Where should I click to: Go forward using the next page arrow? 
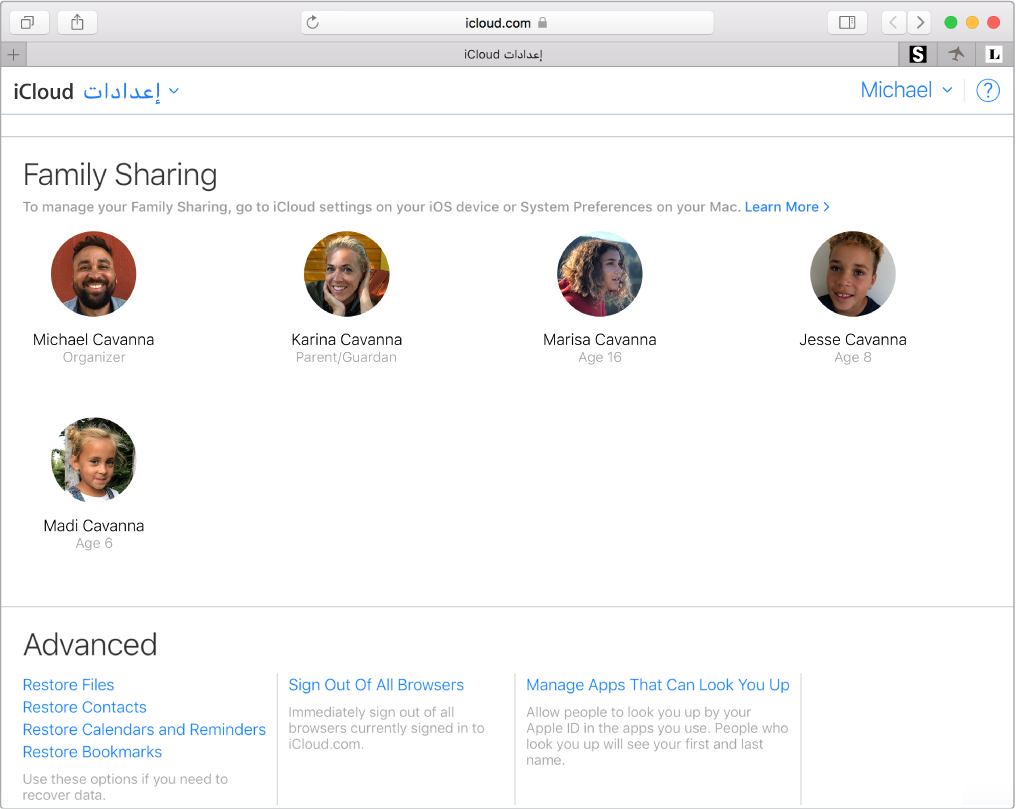pyautogui.click(x=919, y=21)
